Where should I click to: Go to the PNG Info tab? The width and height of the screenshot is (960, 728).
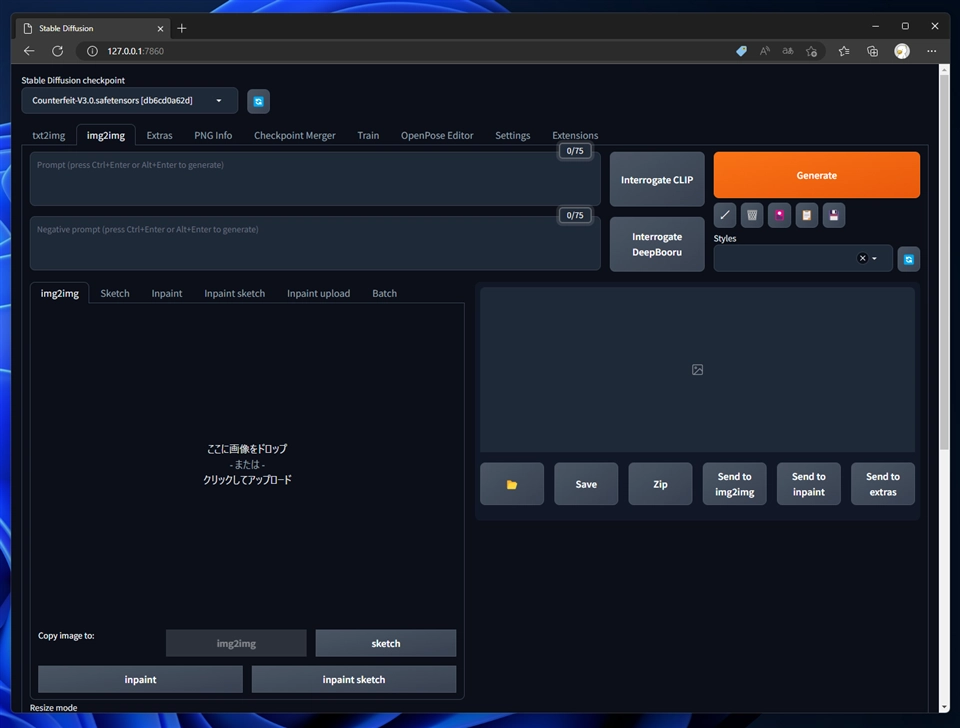[213, 135]
